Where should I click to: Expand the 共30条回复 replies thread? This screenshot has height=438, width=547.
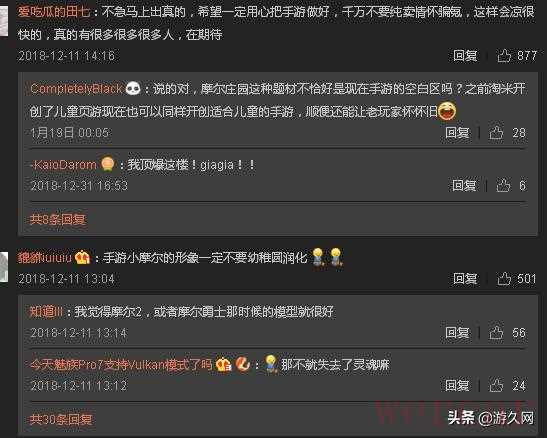point(61,419)
